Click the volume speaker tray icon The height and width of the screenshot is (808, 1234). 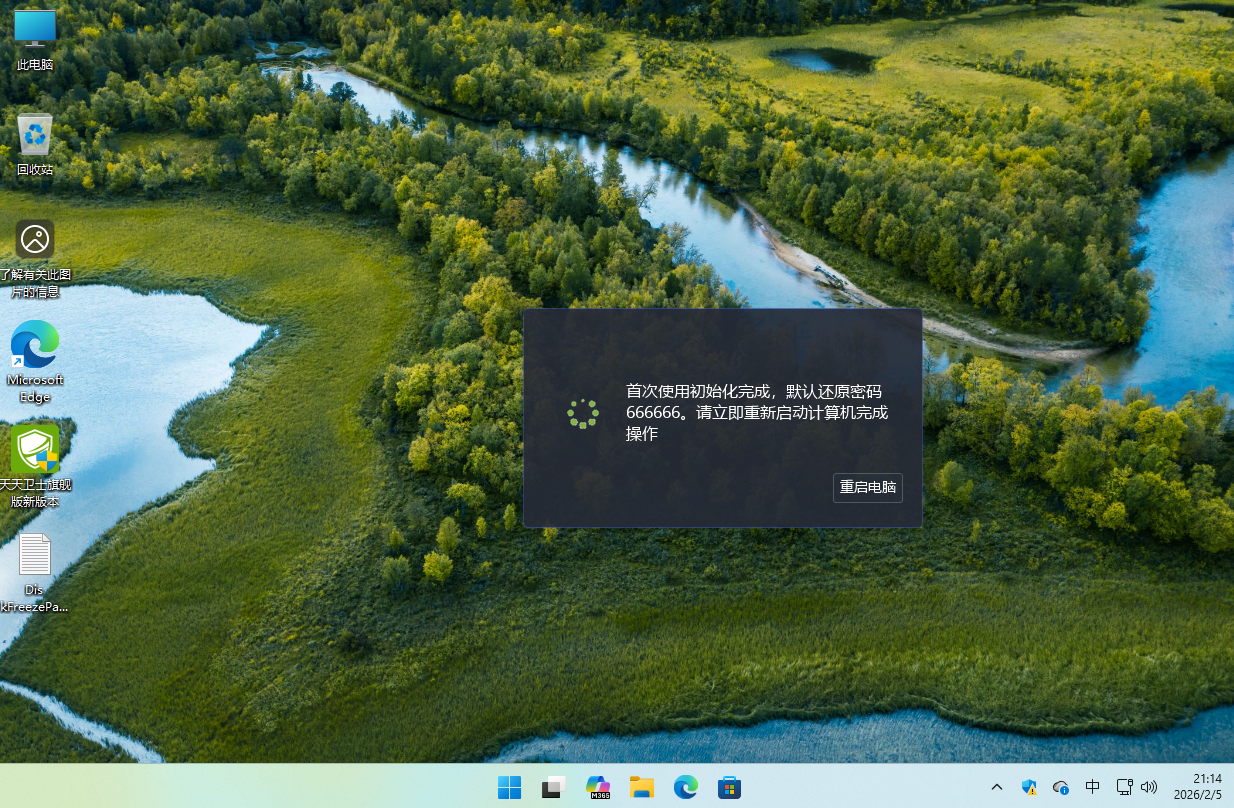[1149, 787]
